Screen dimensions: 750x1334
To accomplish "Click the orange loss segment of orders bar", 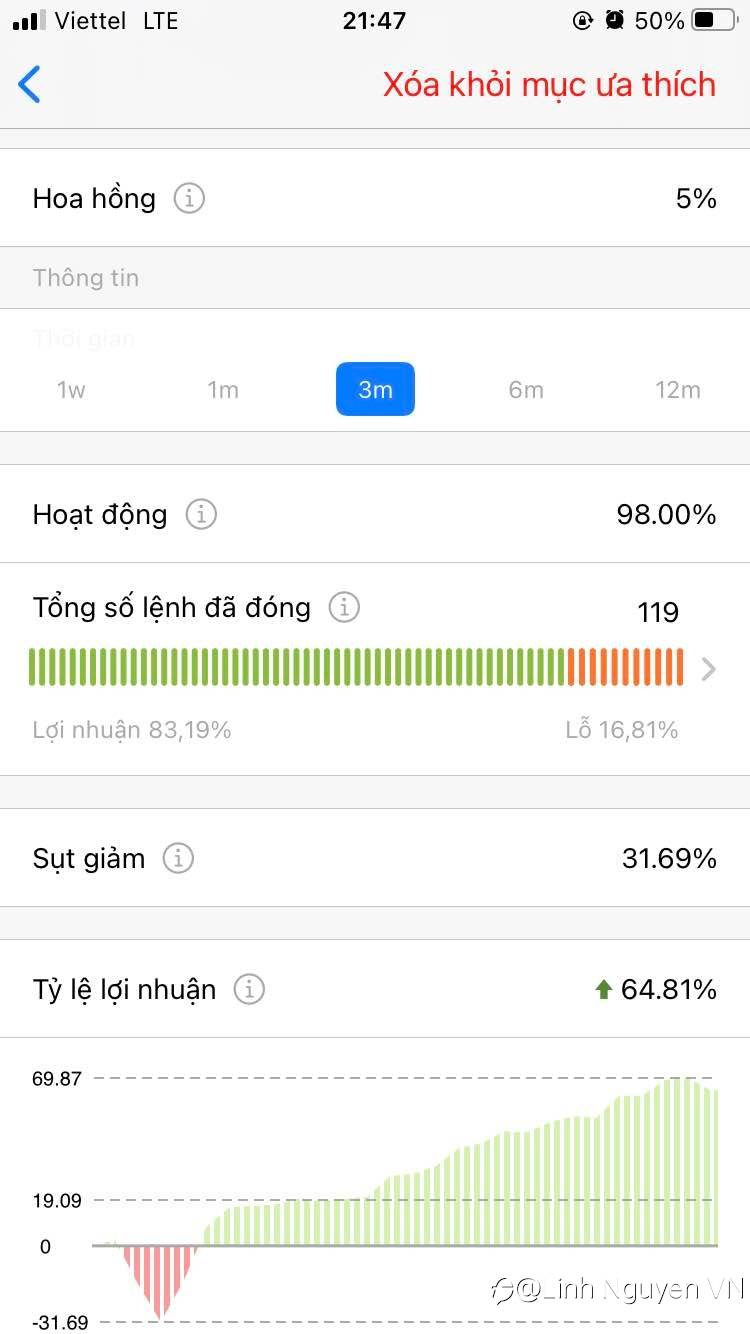I will (625, 667).
